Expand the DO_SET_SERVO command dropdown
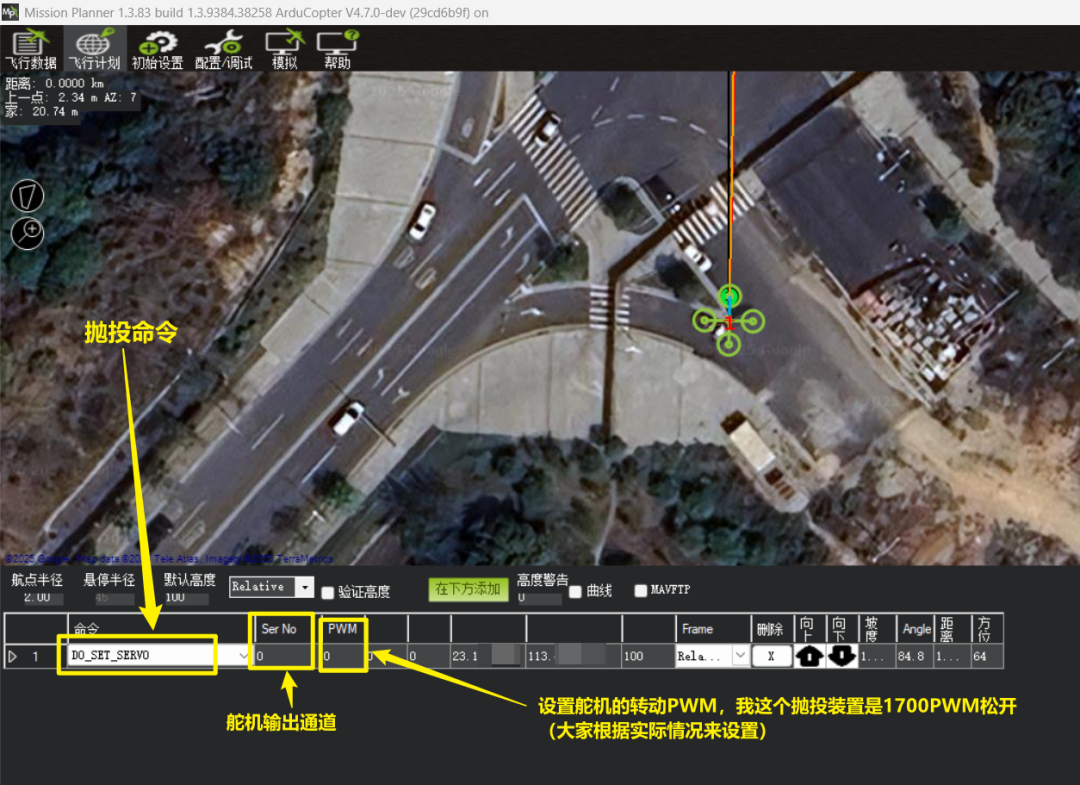Screen dimensions: 1080x785 click(244, 657)
